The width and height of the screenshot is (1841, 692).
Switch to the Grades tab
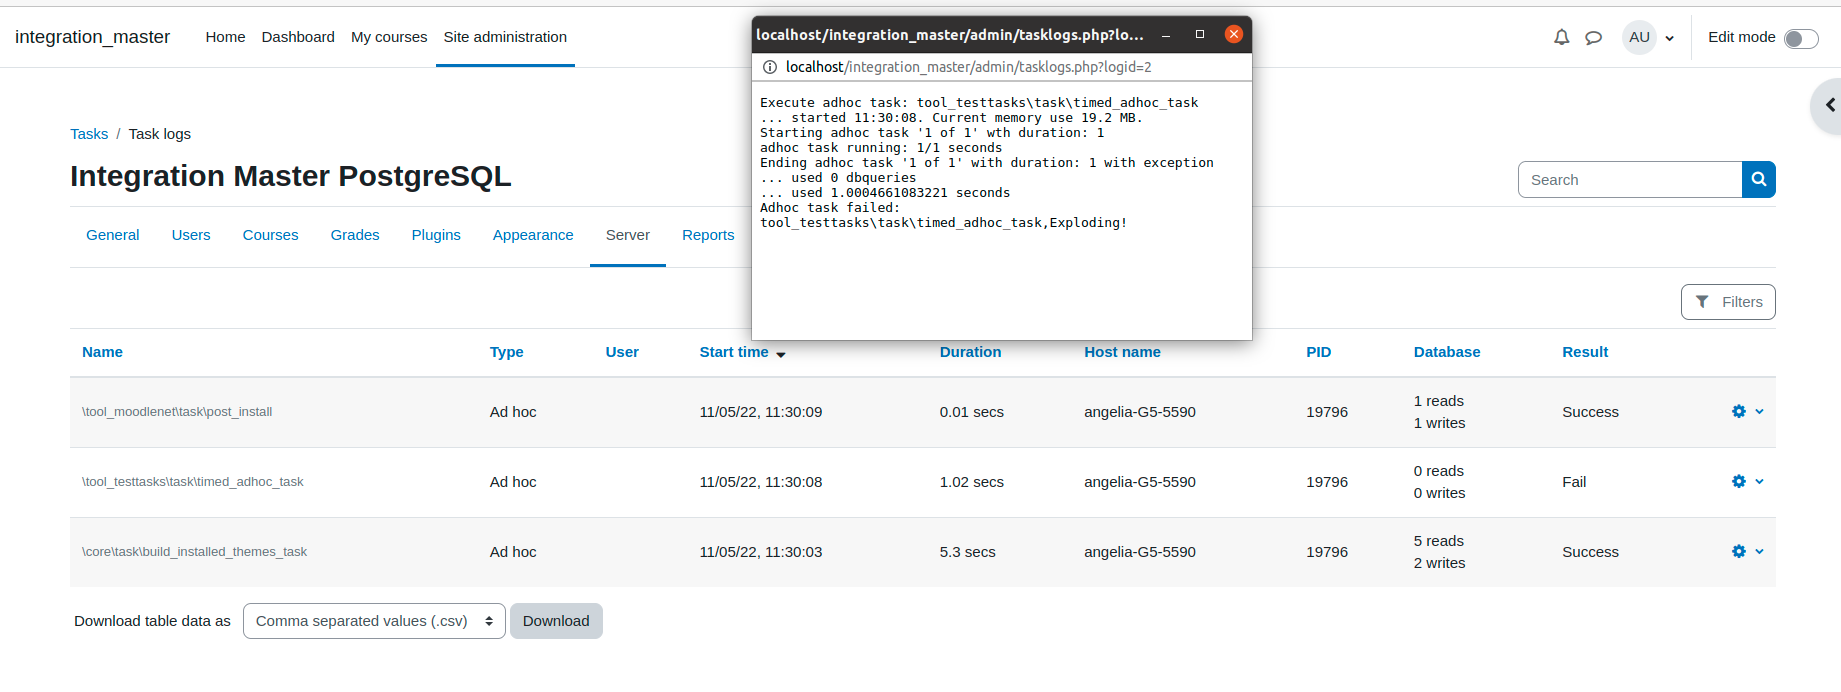click(x=355, y=235)
